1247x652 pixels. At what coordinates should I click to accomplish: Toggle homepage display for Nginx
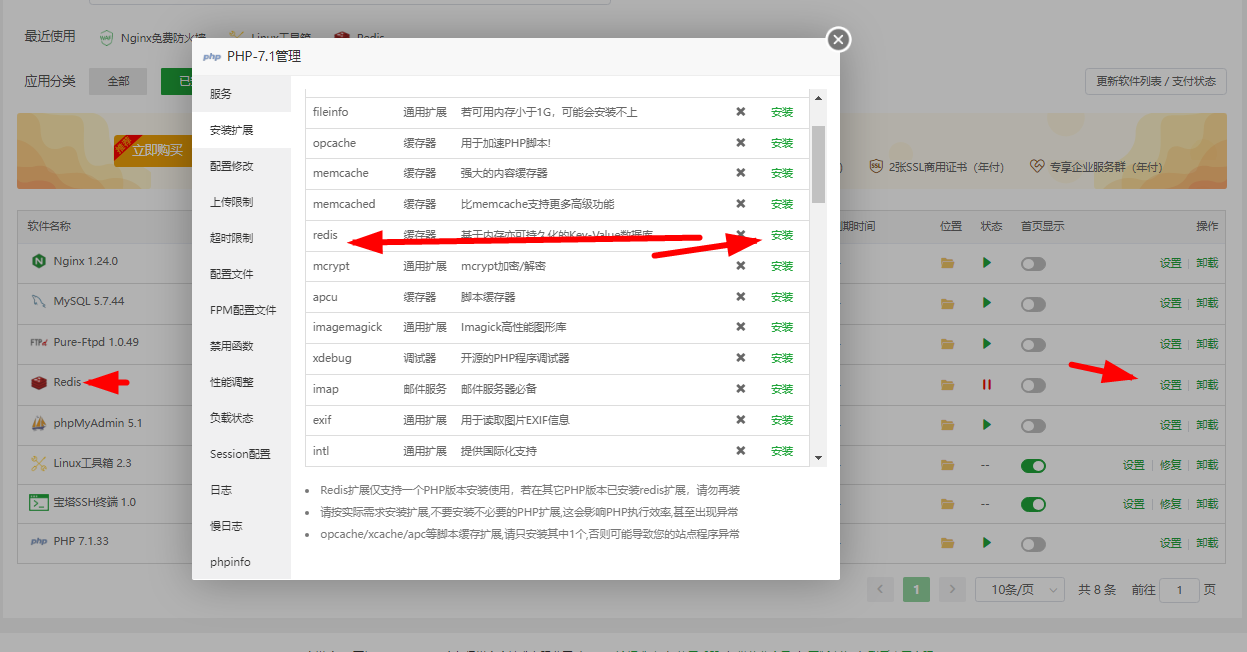click(x=1033, y=263)
